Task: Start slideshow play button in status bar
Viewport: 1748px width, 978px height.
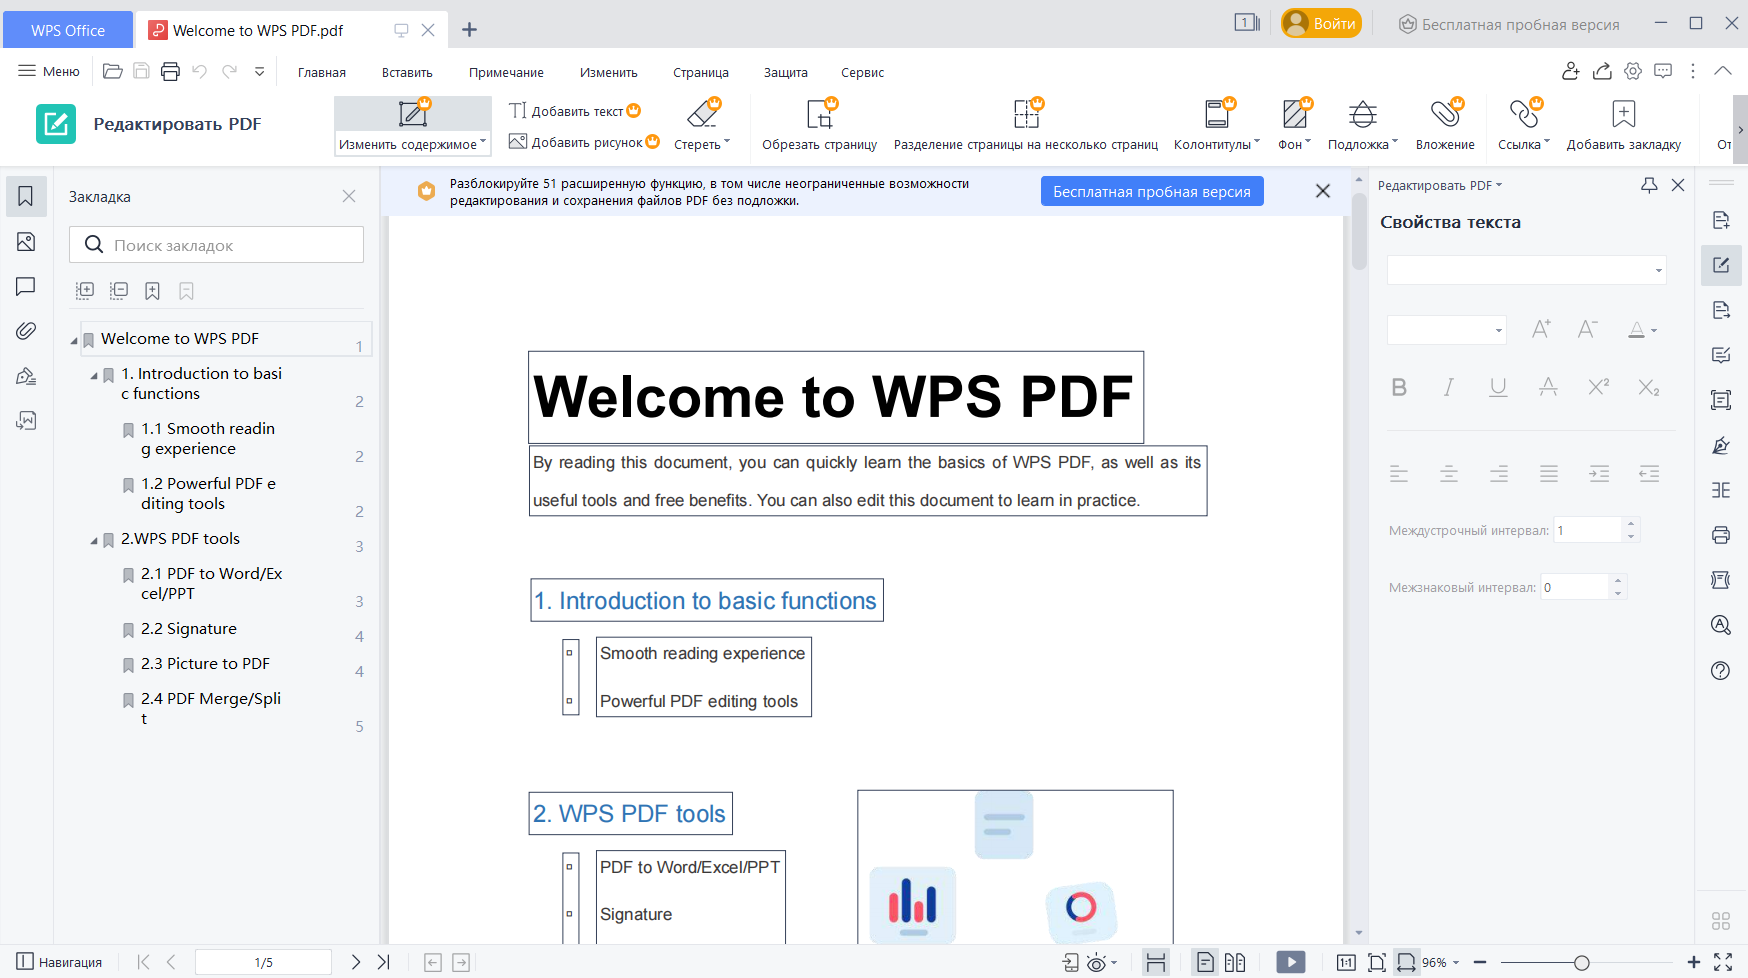Action: tap(1291, 962)
